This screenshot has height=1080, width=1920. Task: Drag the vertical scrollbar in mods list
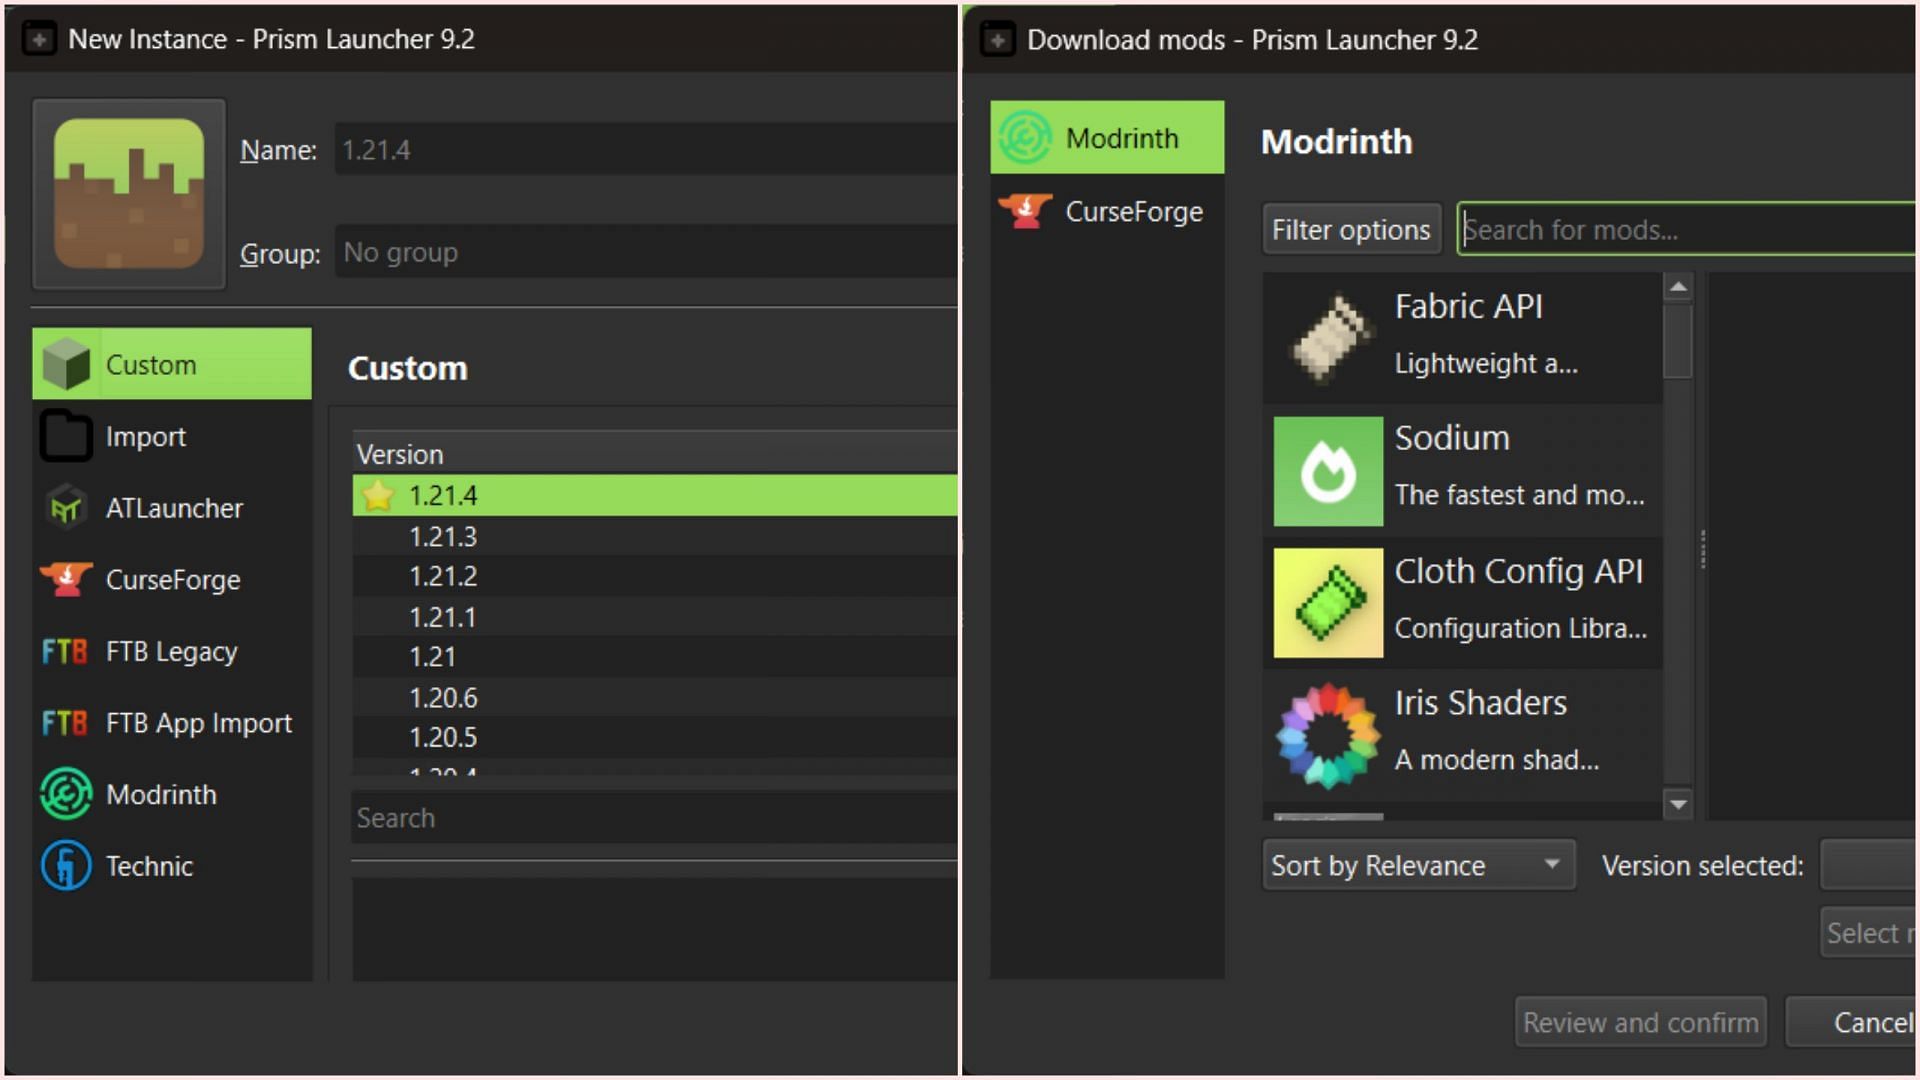point(1677,336)
